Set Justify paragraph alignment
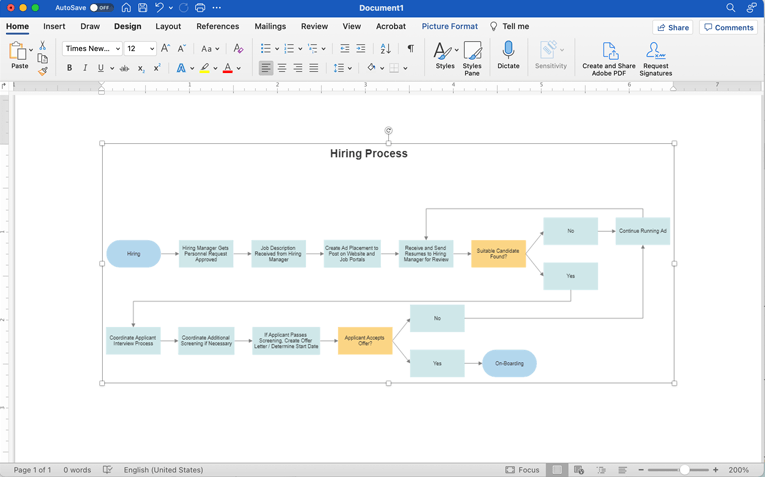The width and height of the screenshot is (765, 477). [x=314, y=68]
